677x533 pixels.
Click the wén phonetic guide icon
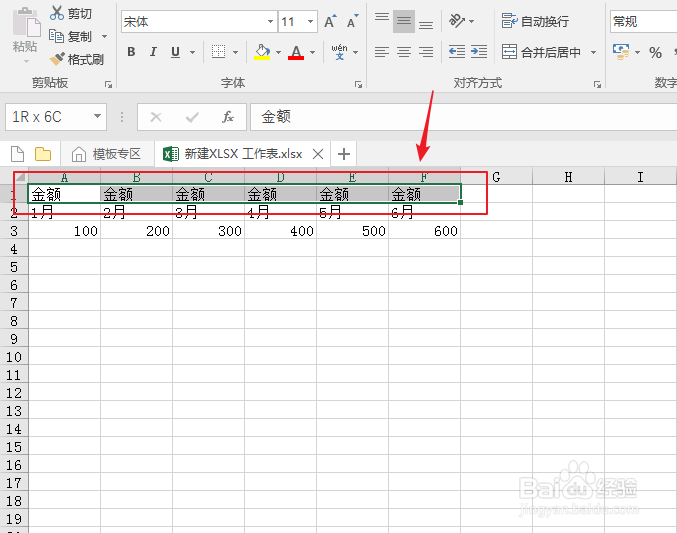[339, 52]
